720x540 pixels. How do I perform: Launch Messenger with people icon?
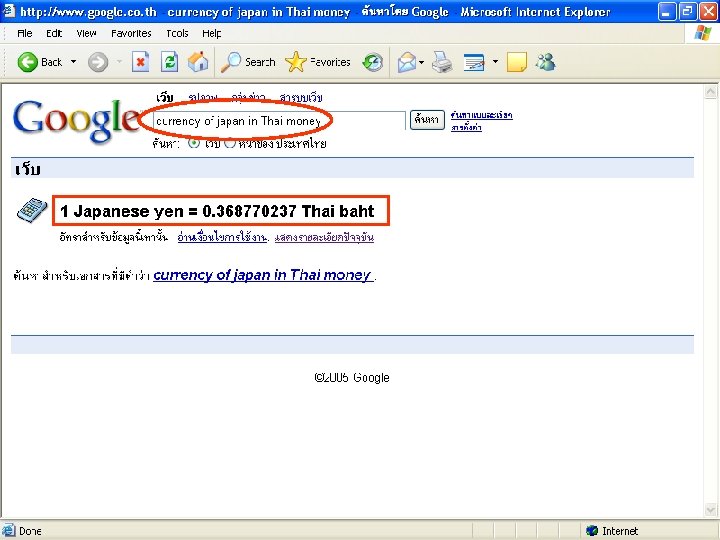tap(546, 62)
